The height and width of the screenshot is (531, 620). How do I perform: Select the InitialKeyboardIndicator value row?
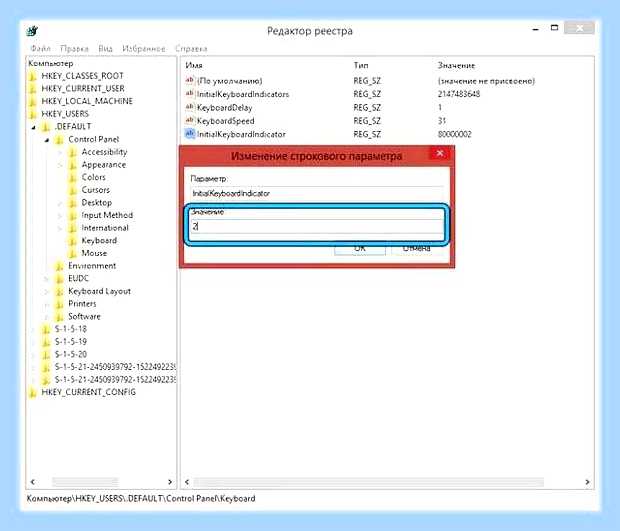click(328, 134)
